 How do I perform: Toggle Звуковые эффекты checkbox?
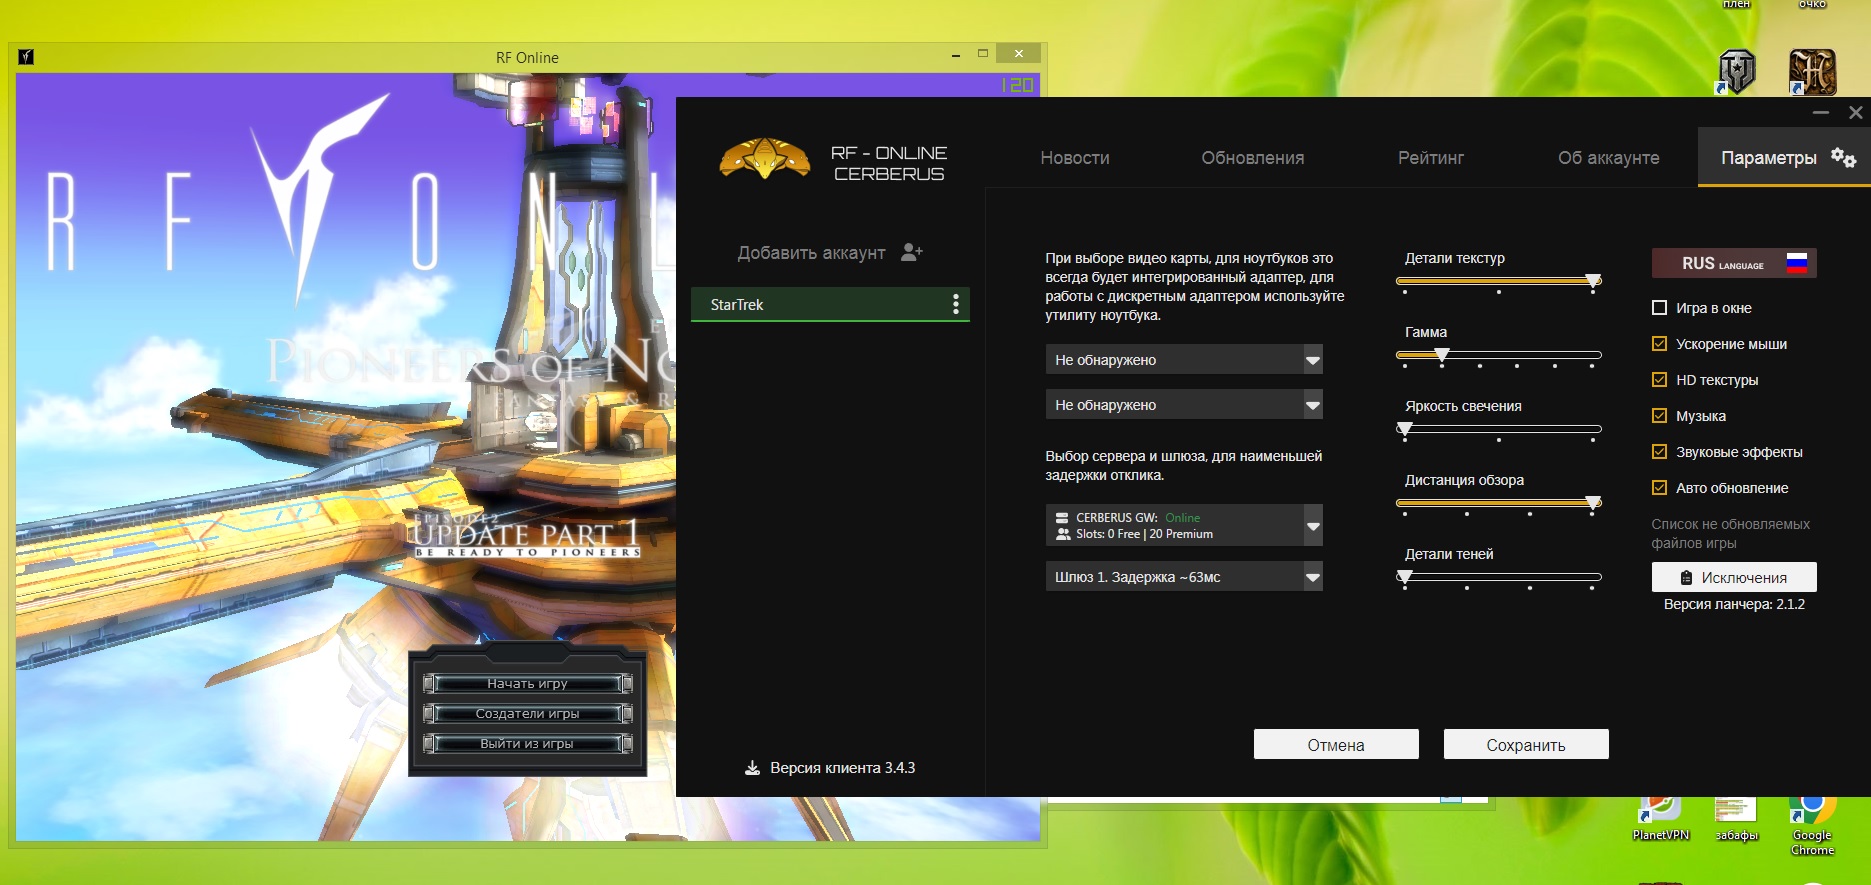pyautogui.click(x=1660, y=452)
